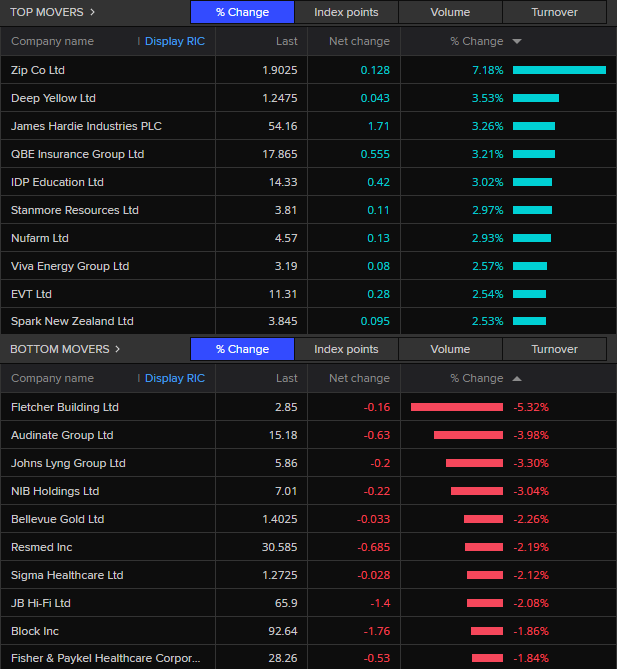Toggle Display RIC in the Top Movers header
Image resolution: width=617 pixels, height=669 pixels.
174,41
